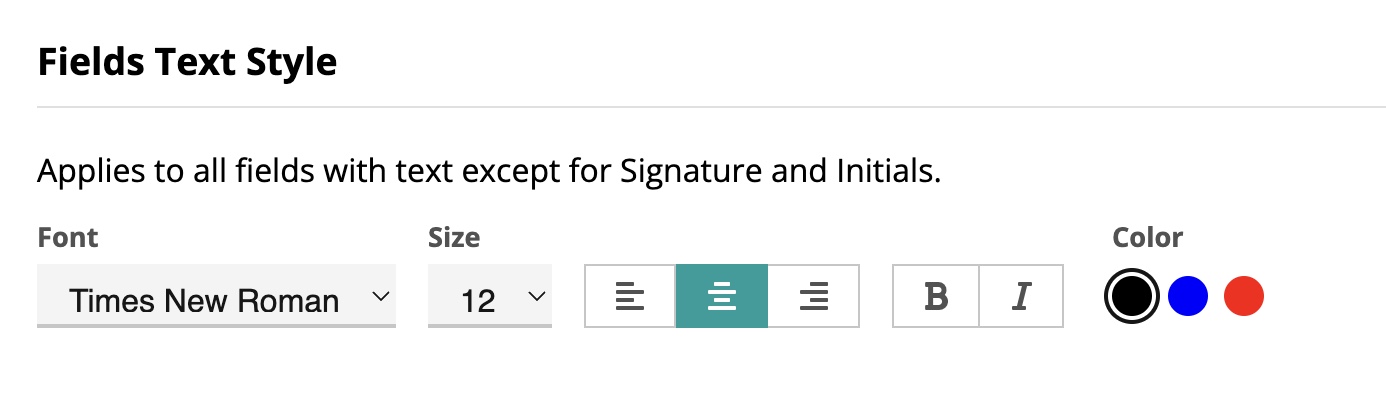Open the Times New Roman font dropdown
The width and height of the screenshot is (1386, 396).
tap(216, 296)
